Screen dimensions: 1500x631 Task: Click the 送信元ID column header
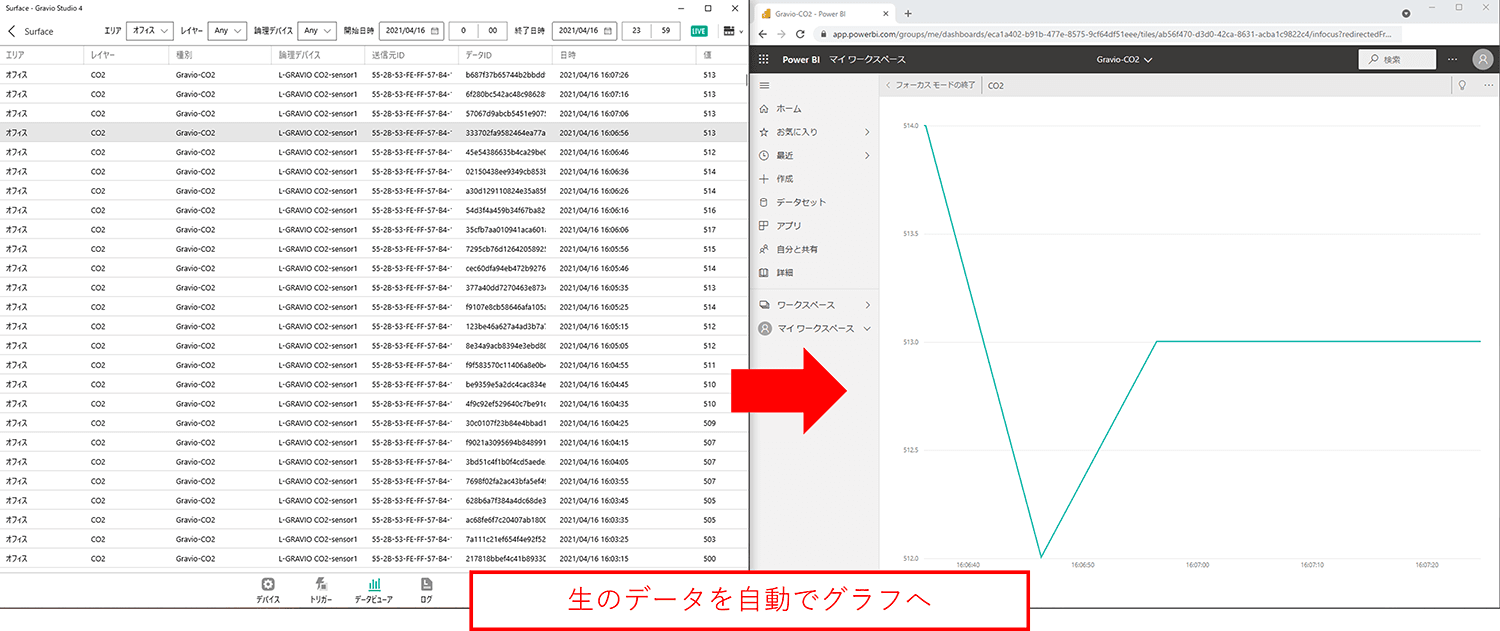coord(414,55)
